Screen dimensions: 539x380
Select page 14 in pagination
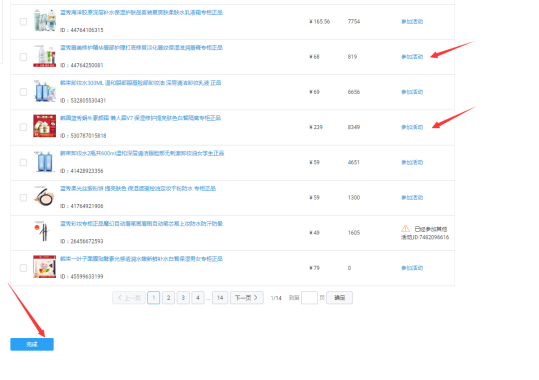tap(220, 298)
